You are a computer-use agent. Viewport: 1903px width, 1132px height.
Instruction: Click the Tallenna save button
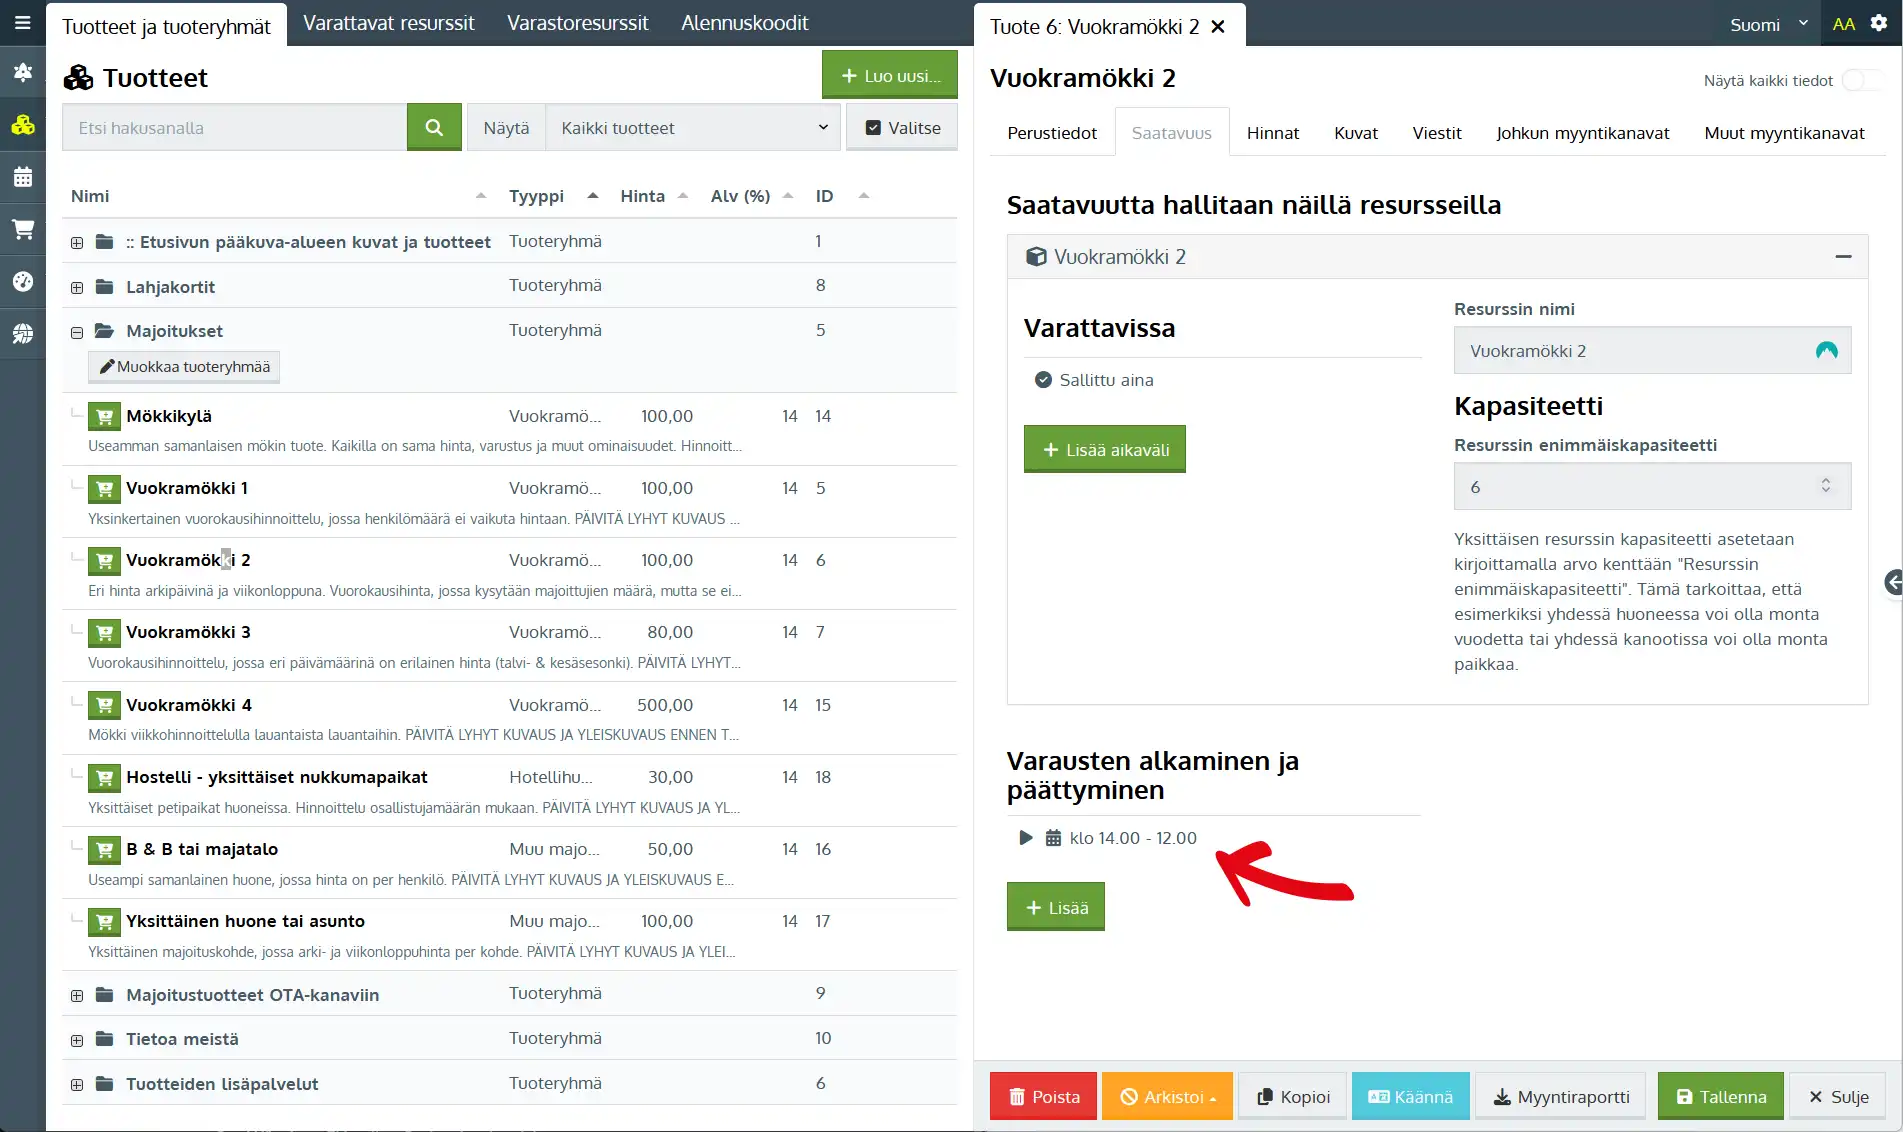pos(1720,1097)
